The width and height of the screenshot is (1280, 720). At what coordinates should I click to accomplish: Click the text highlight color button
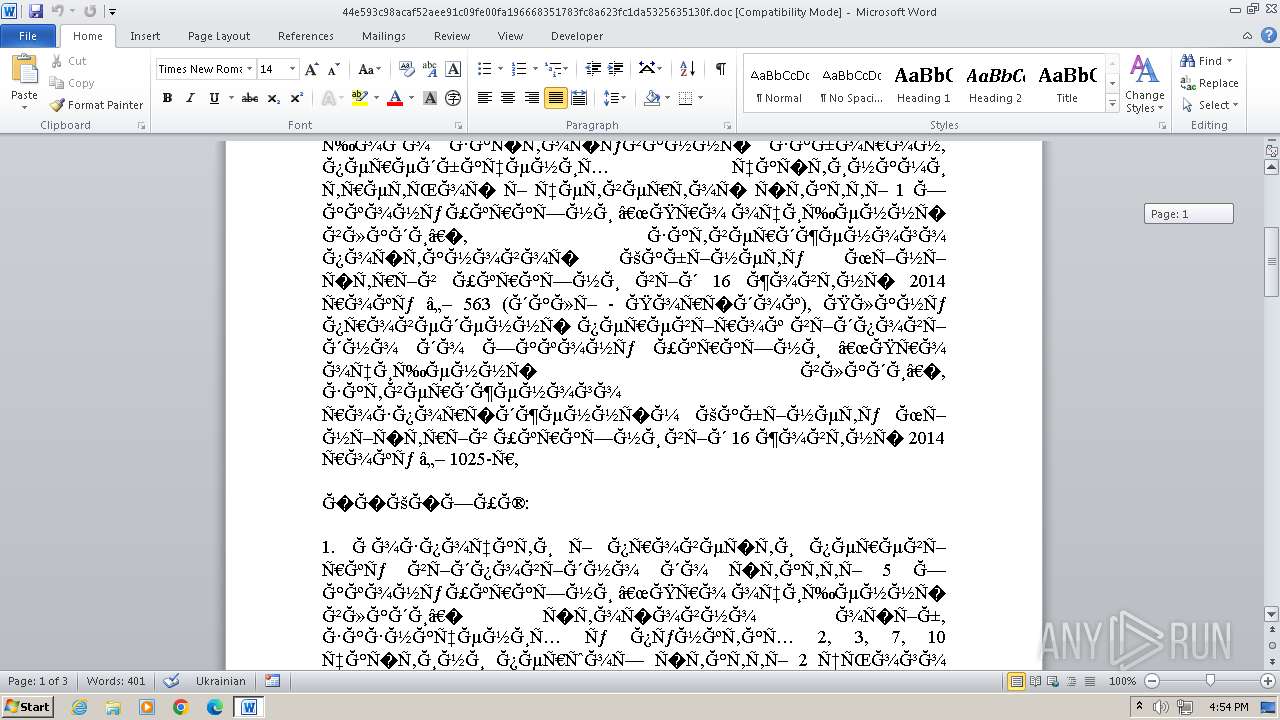[x=358, y=98]
